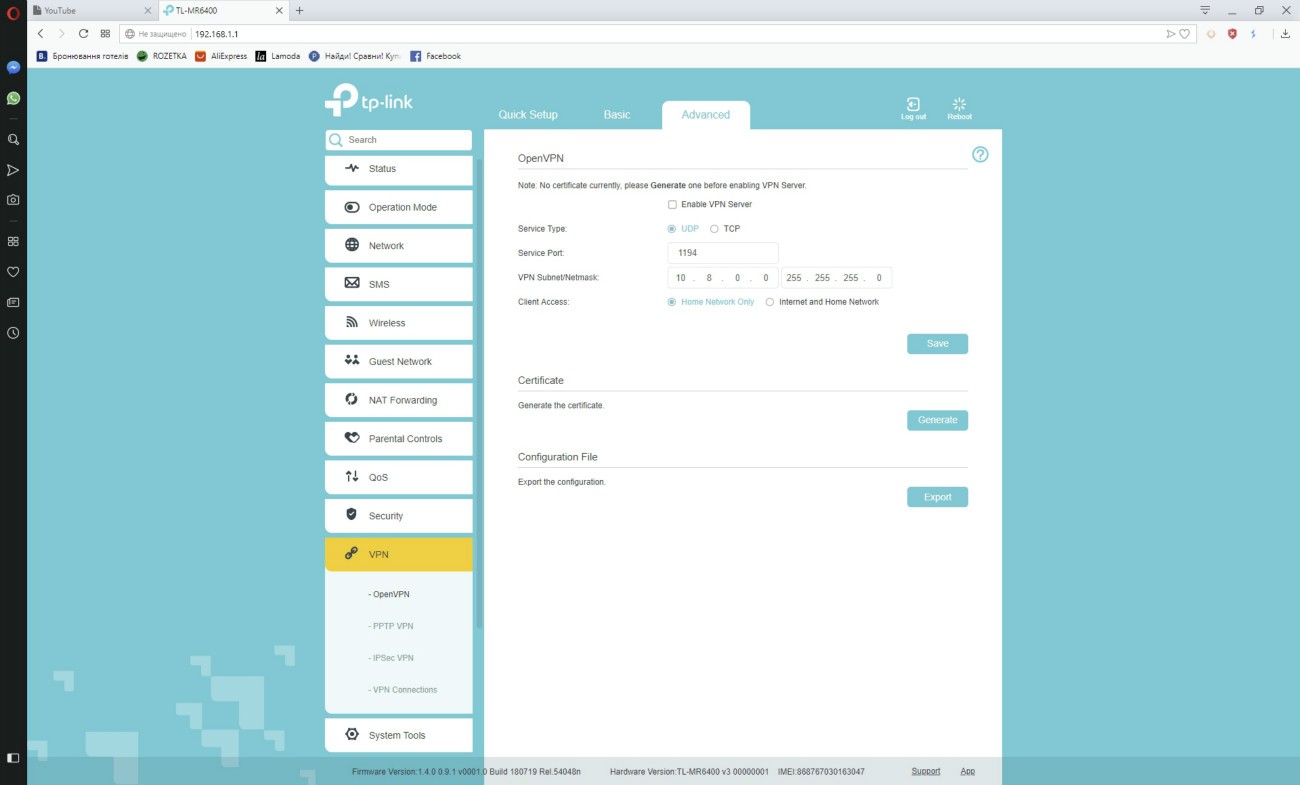Click the Generate certificate button
The image size is (1300, 785).
[937, 420]
